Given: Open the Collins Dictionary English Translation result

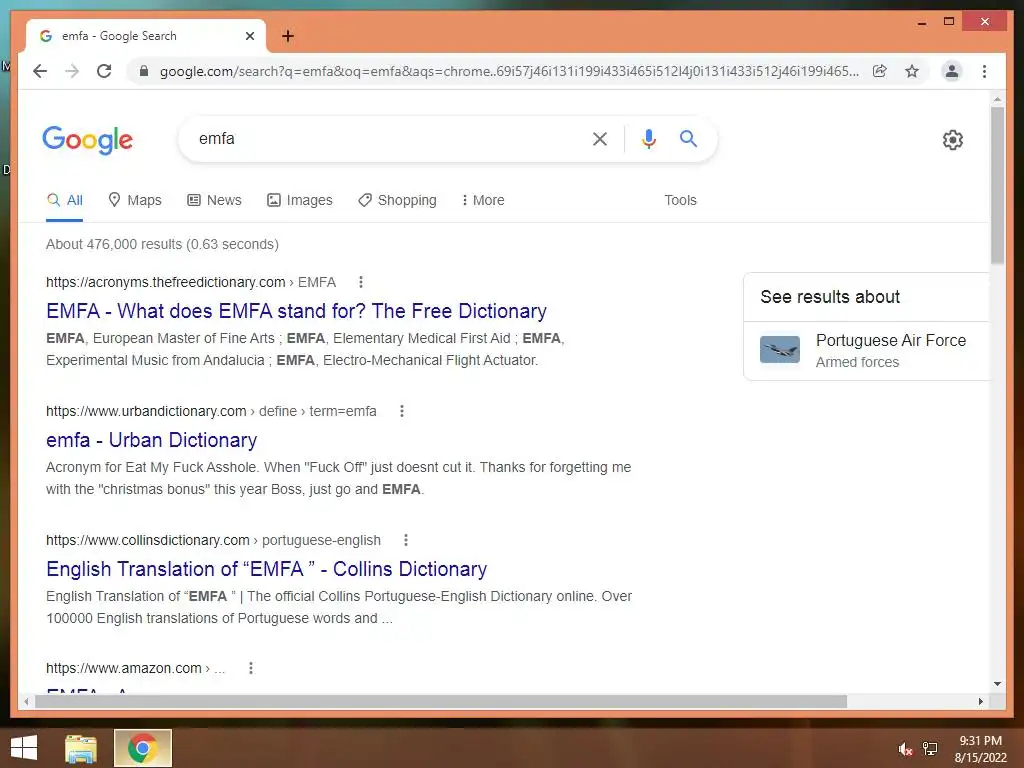Looking at the screenshot, I should point(266,569).
